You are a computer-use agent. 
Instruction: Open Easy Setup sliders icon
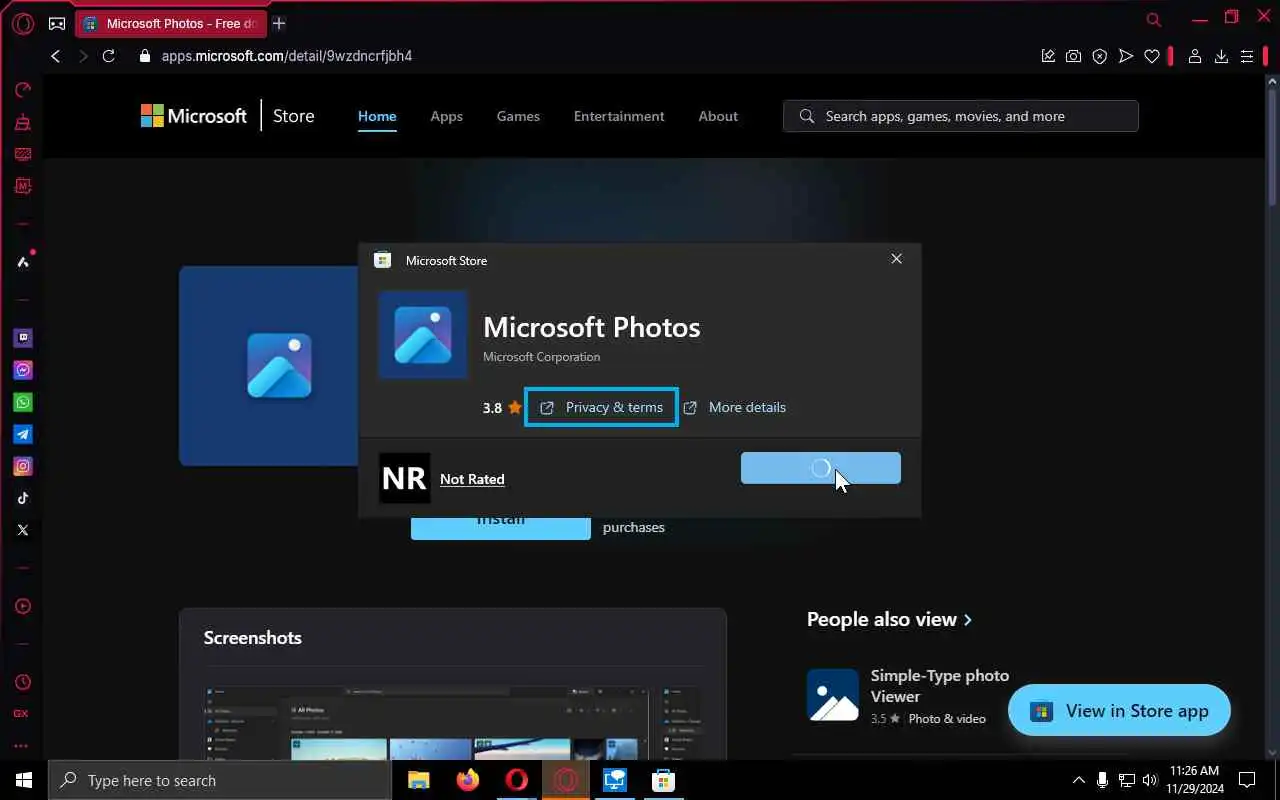(1247, 56)
